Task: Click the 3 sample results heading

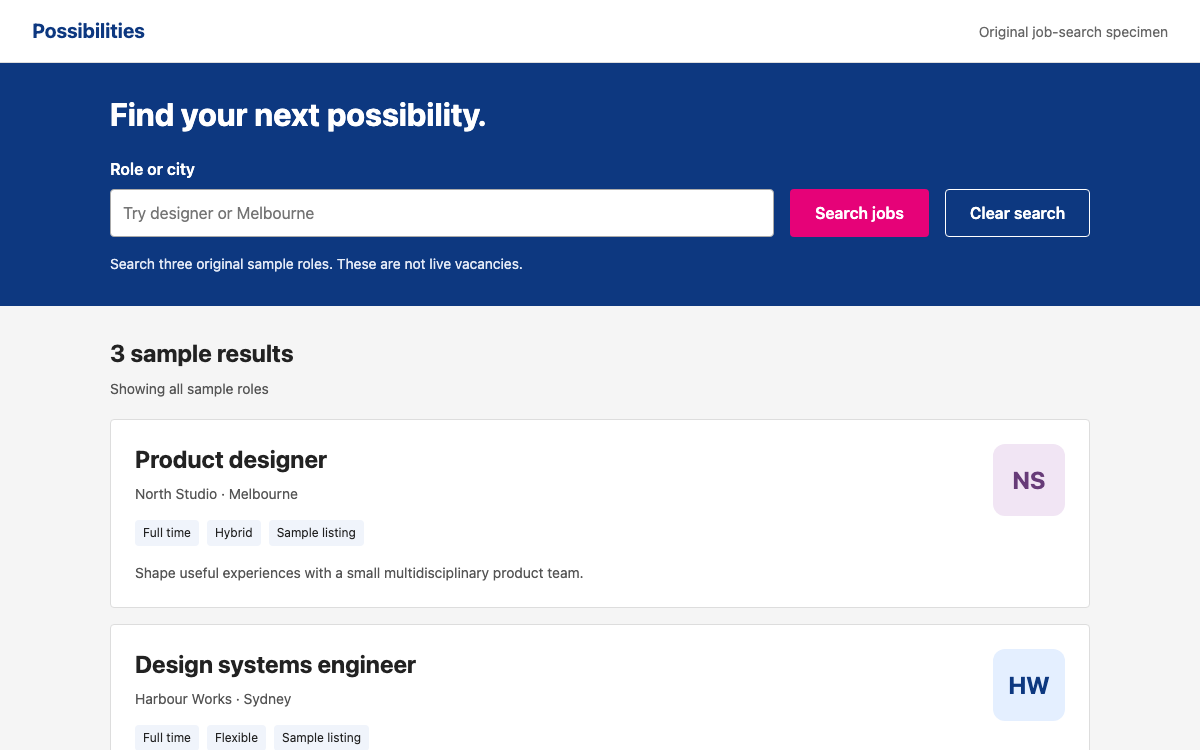Action: 202,354
